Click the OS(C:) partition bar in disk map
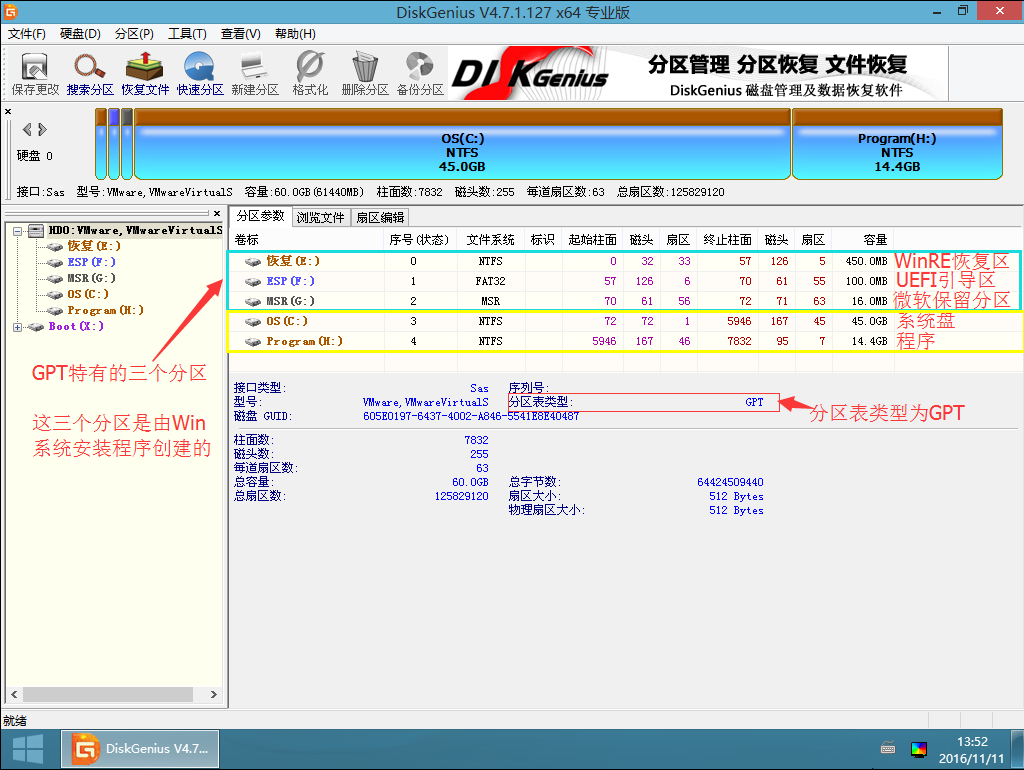Viewport: 1024px width, 770px height. click(x=462, y=144)
